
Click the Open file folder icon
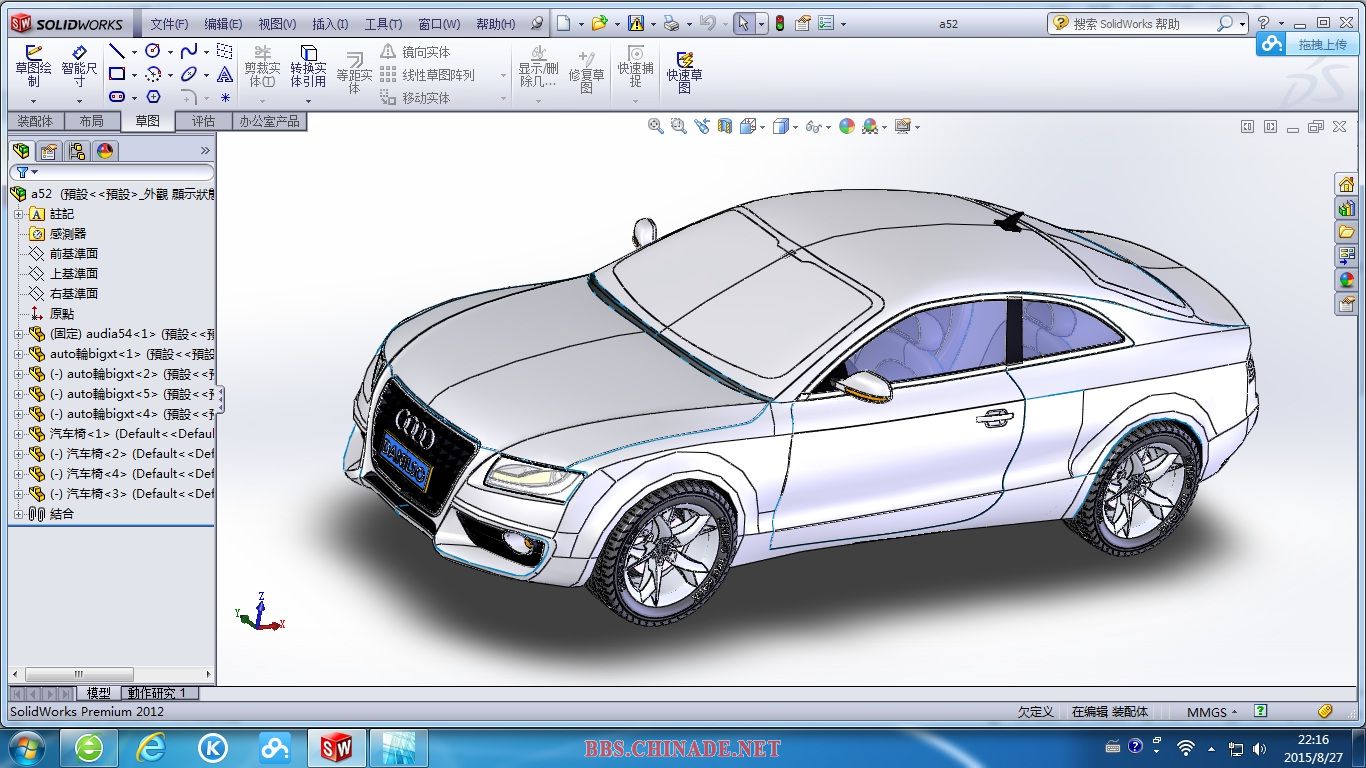click(x=598, y=23)
